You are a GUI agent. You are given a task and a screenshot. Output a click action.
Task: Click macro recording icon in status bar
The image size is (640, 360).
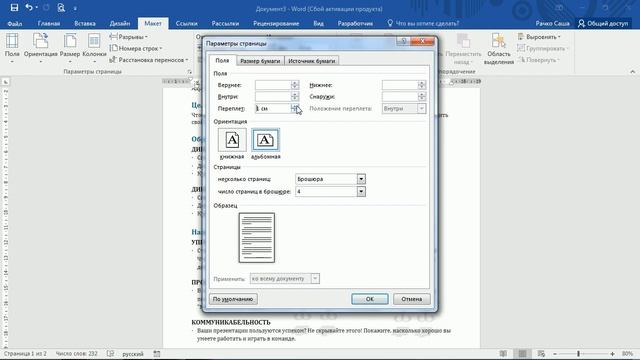(x=157, y=353)
